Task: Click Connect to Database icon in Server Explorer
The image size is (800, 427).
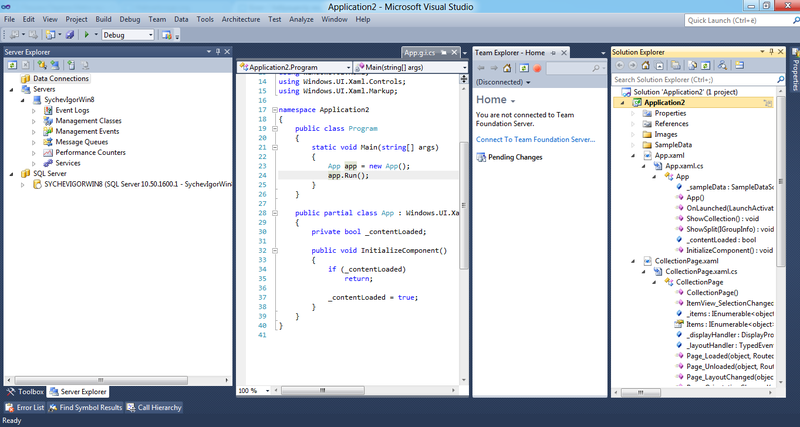Action: coord(41,64)
